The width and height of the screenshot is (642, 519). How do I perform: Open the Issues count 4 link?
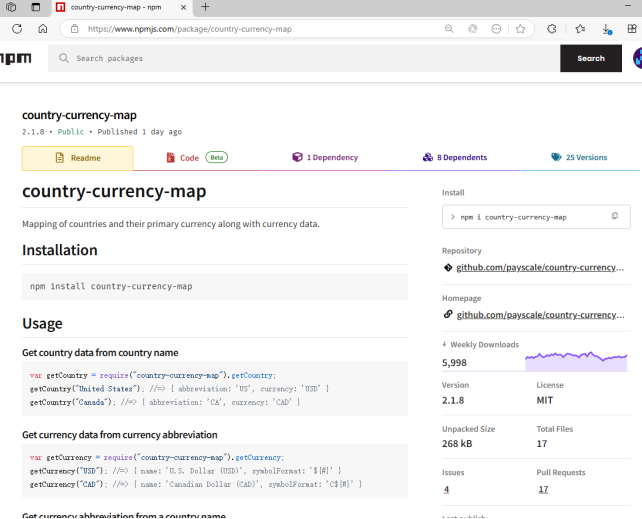coord(446,490)
